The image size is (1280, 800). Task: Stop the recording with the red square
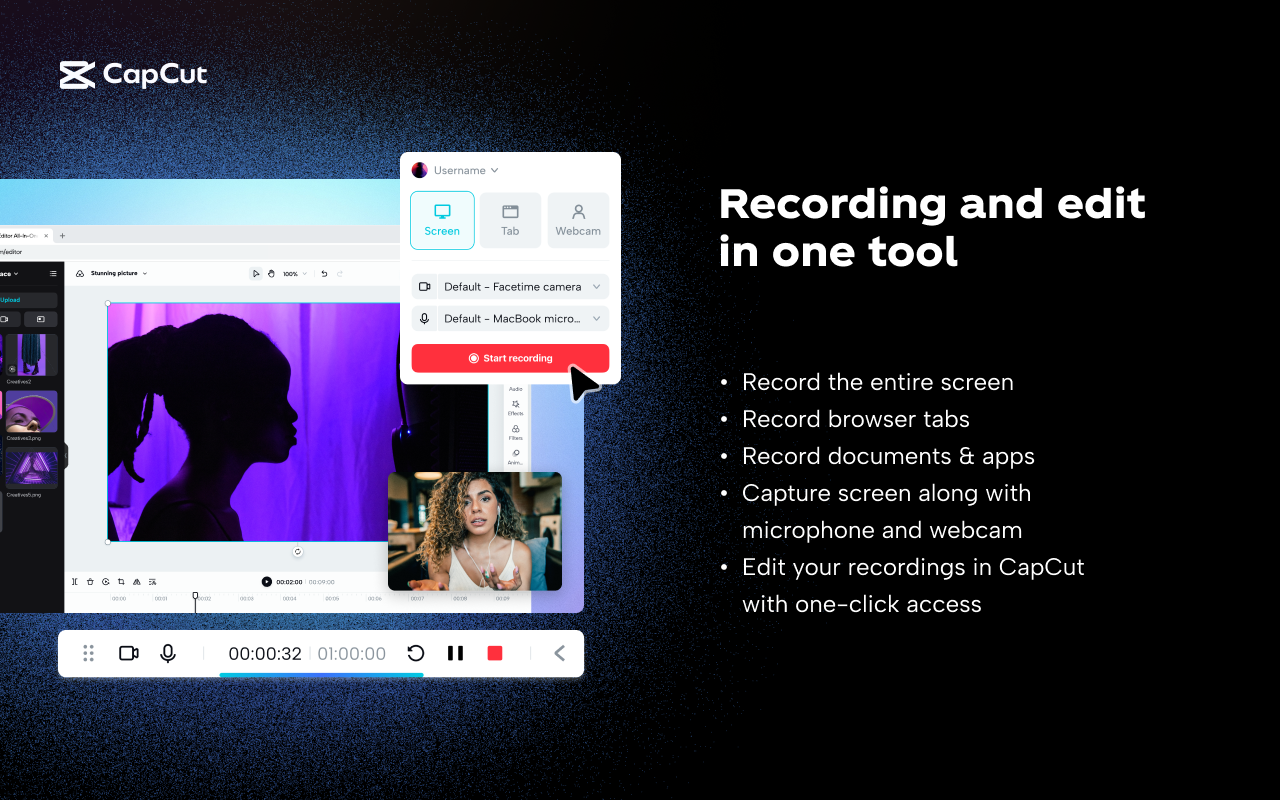[494, 653]
